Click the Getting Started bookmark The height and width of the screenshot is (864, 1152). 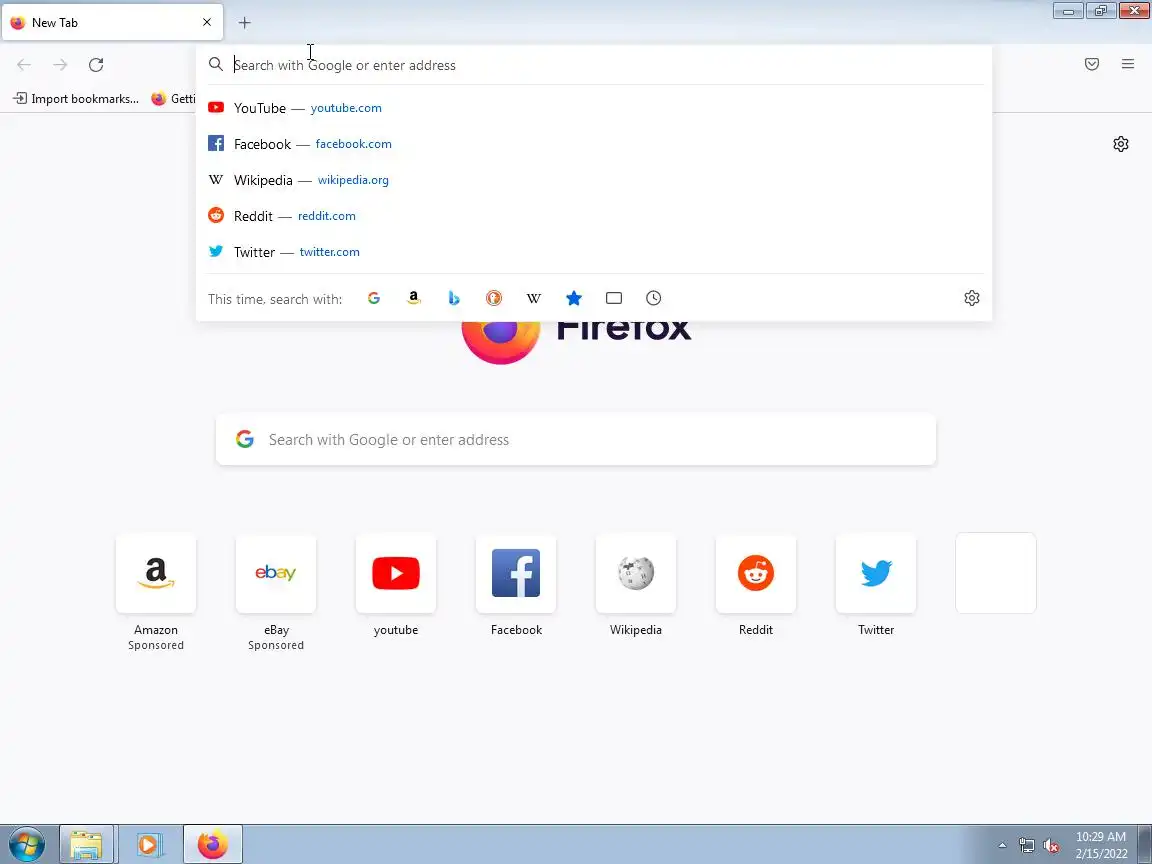pyautogui.click(x=173, y=98)
